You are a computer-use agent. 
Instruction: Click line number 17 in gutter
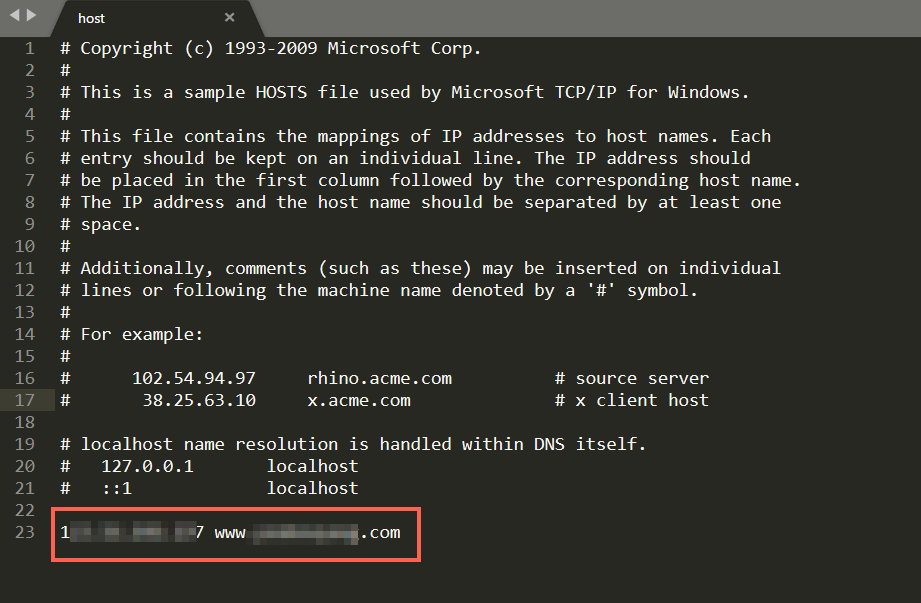click(25, 400)
